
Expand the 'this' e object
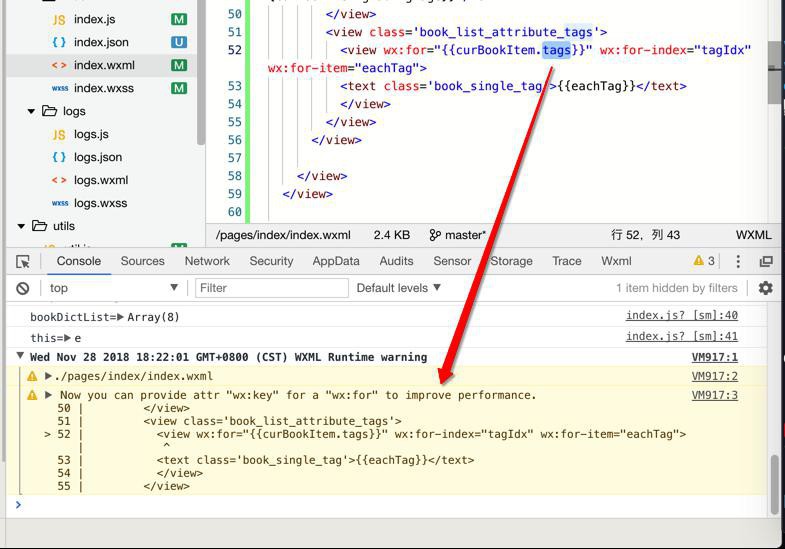pyautogui.click(x=68, y=338)
